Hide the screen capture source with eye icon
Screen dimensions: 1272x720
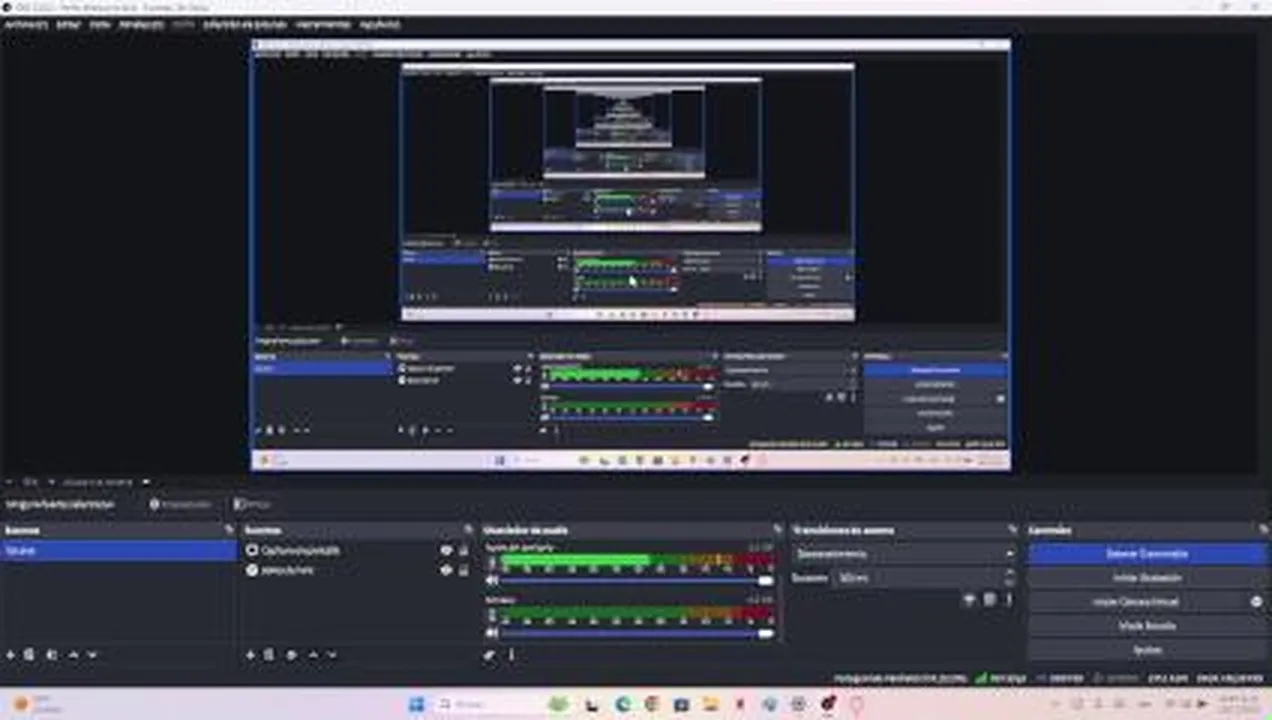(x=446, y=551)
